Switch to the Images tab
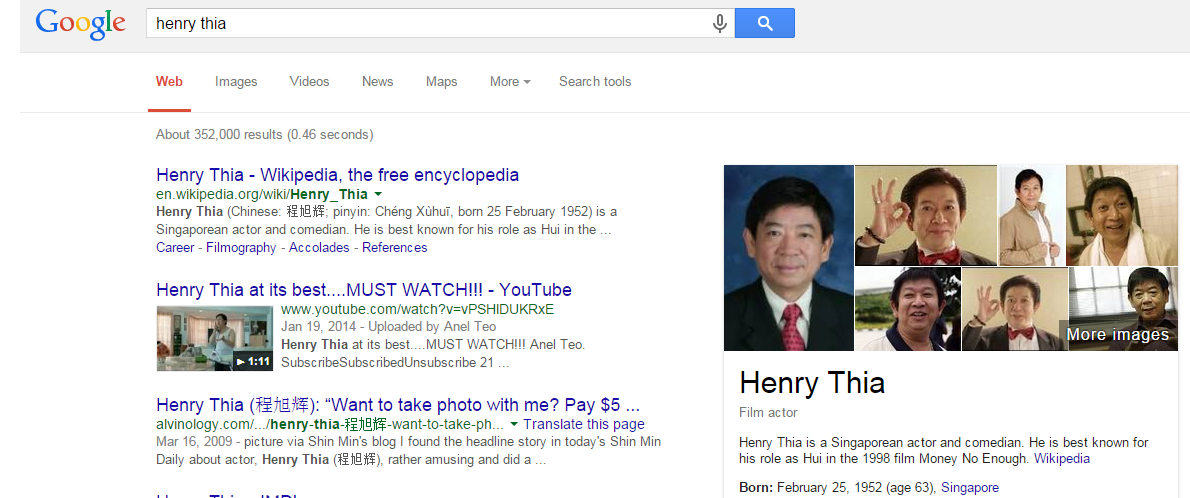This screenshot has height=498, width=1190. click(x=236, y=81)
